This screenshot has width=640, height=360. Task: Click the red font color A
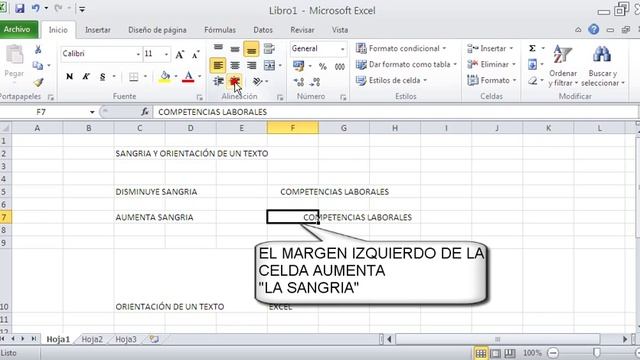click(x=188, y=77)
